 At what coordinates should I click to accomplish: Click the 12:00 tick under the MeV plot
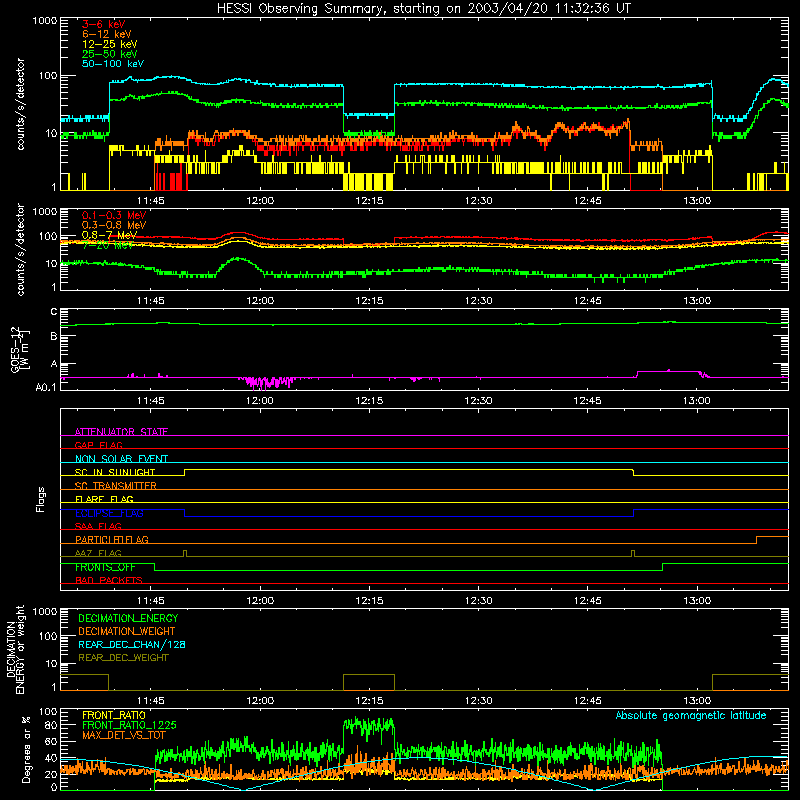pyautogui.click(x=260, y=301)
